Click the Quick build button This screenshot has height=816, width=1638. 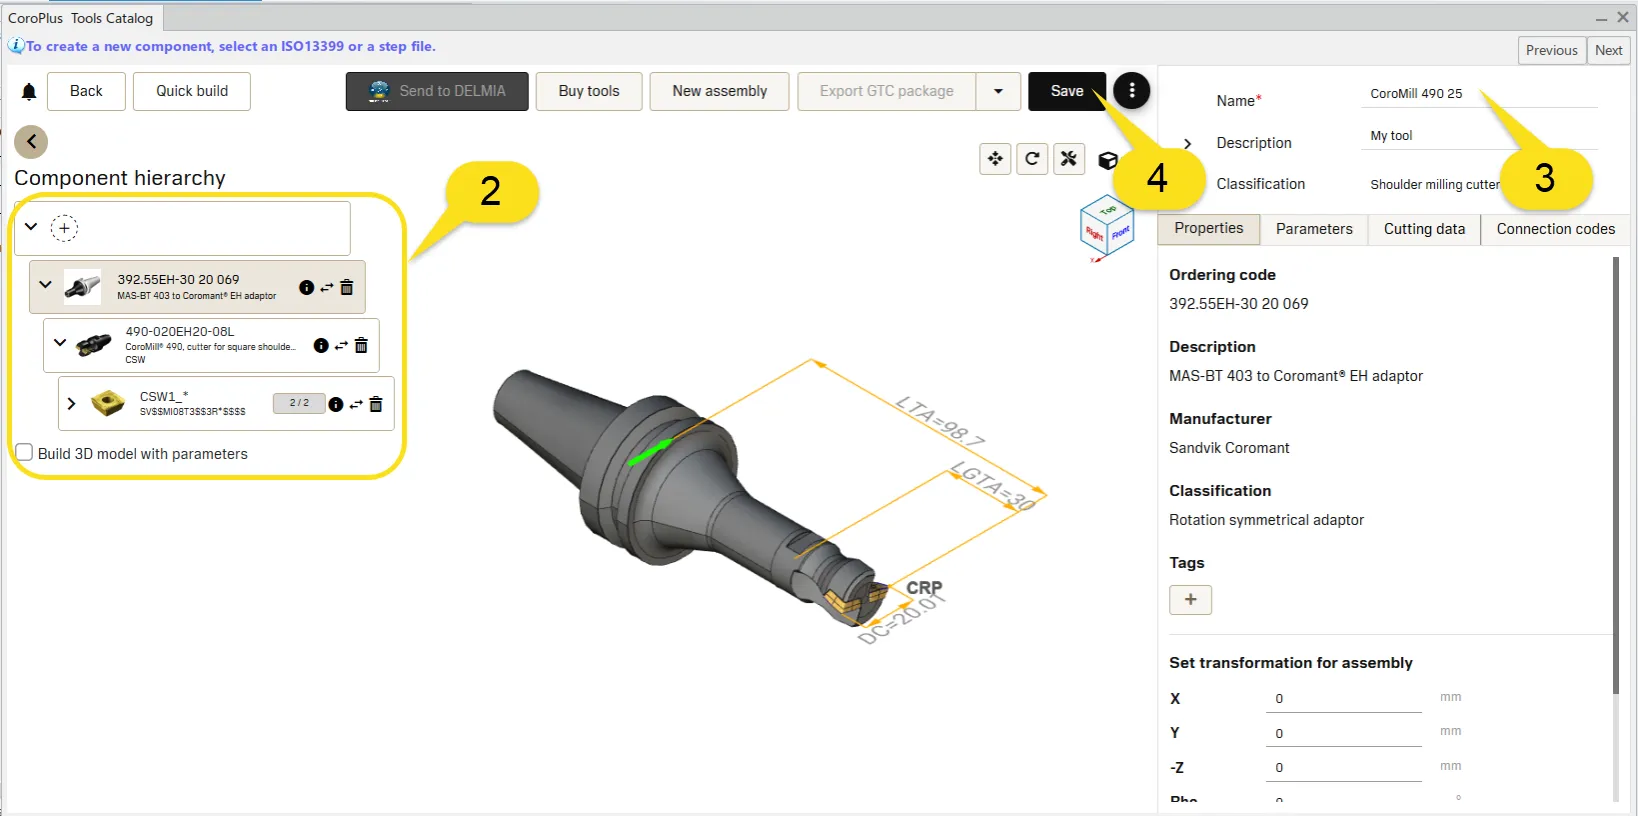tap(192, 91)
